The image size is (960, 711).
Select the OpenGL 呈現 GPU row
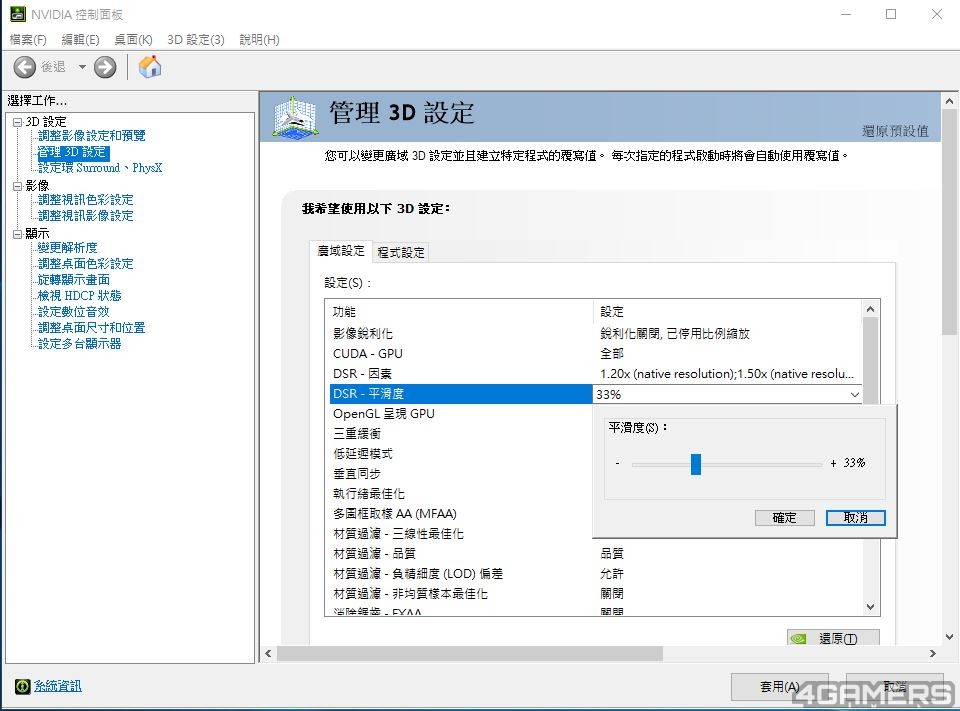coord(460,414)
